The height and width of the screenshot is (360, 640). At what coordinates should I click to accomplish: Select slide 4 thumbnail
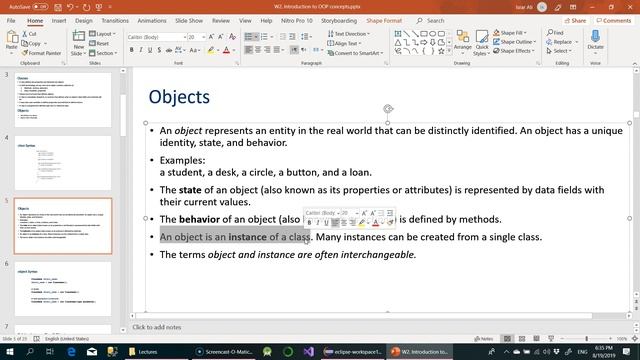[63, 163]
